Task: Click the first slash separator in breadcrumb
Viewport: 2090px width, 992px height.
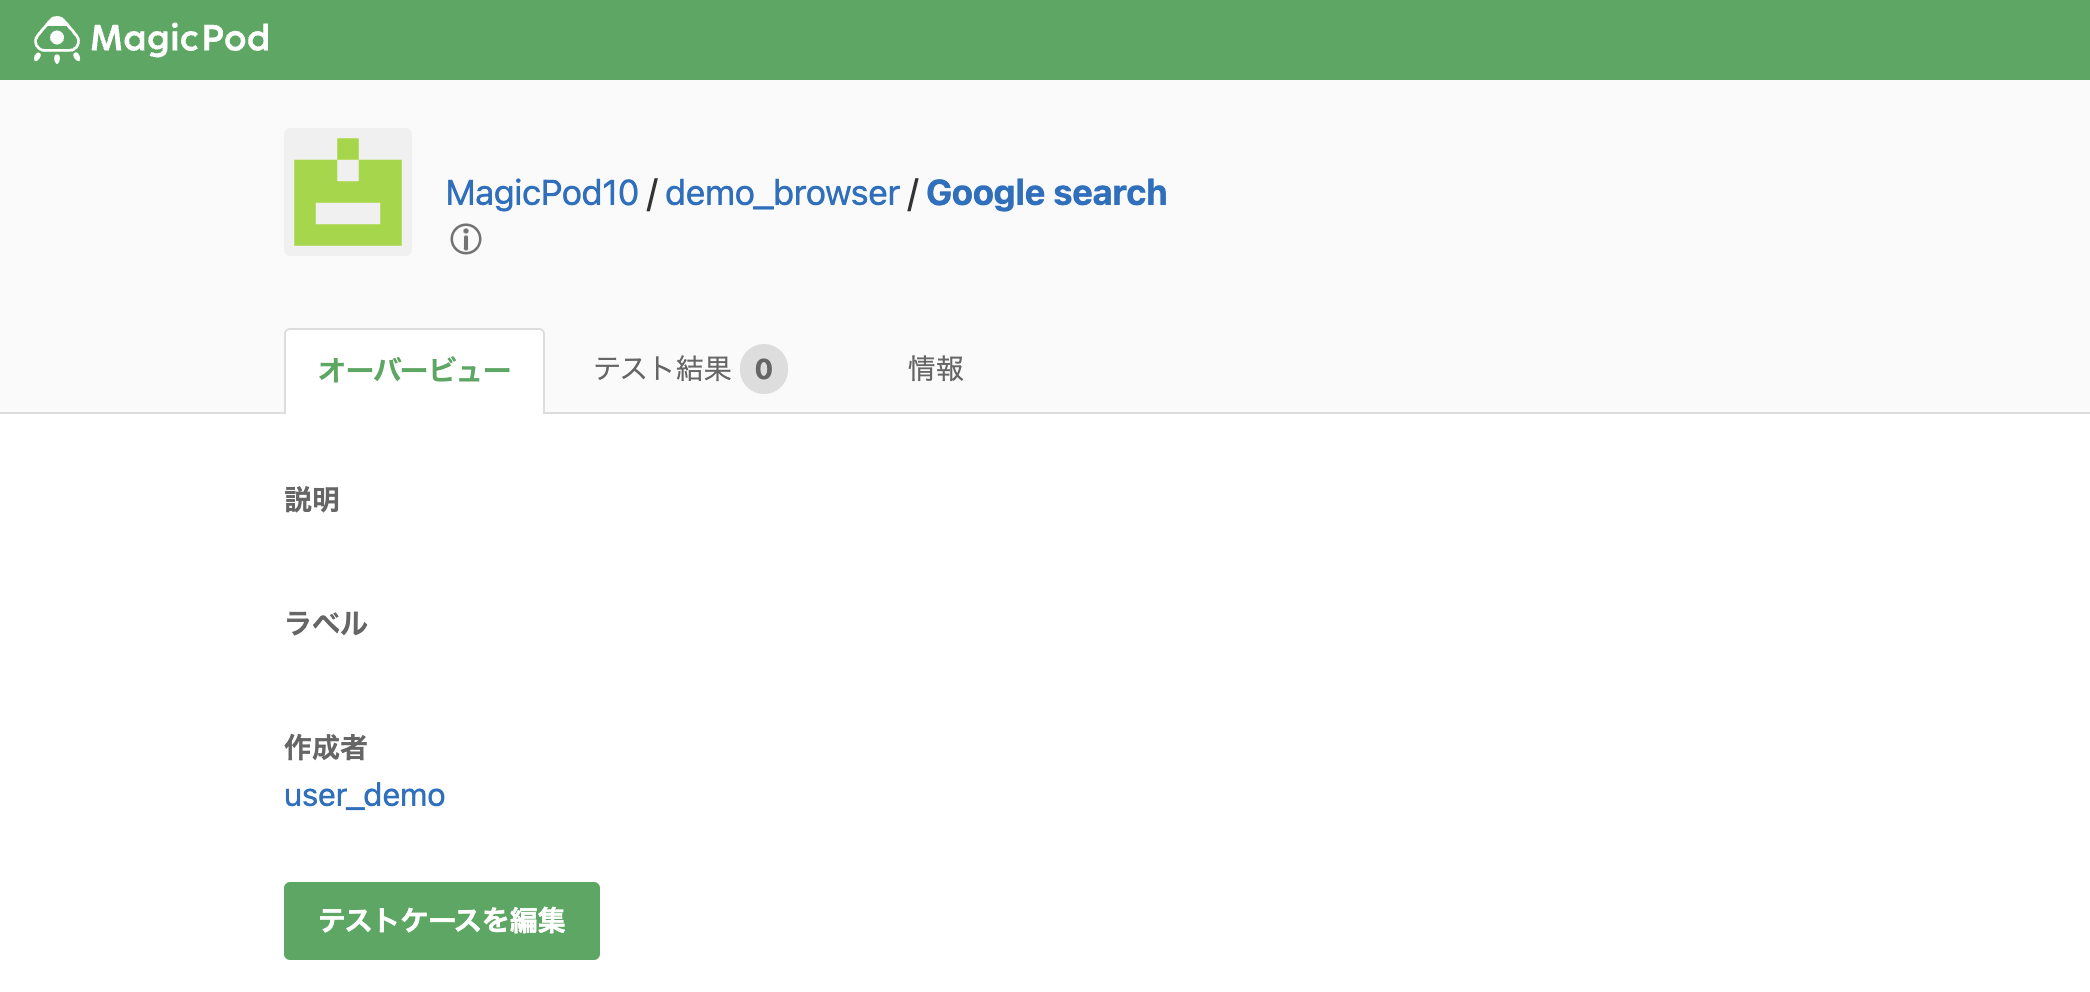Action: coord(652,194)
